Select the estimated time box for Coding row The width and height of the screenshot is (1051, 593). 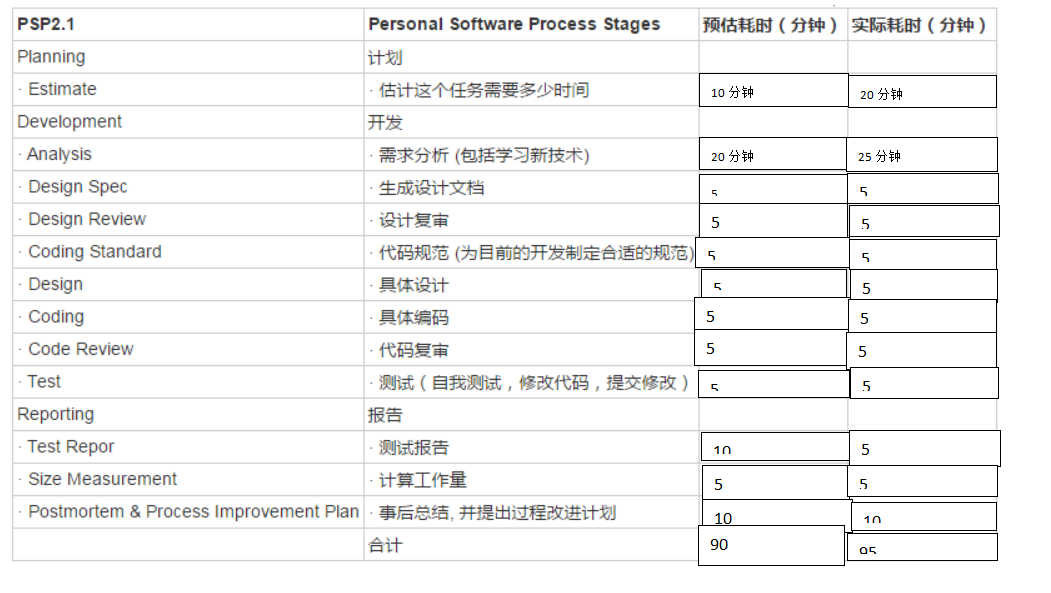[771, 316]
